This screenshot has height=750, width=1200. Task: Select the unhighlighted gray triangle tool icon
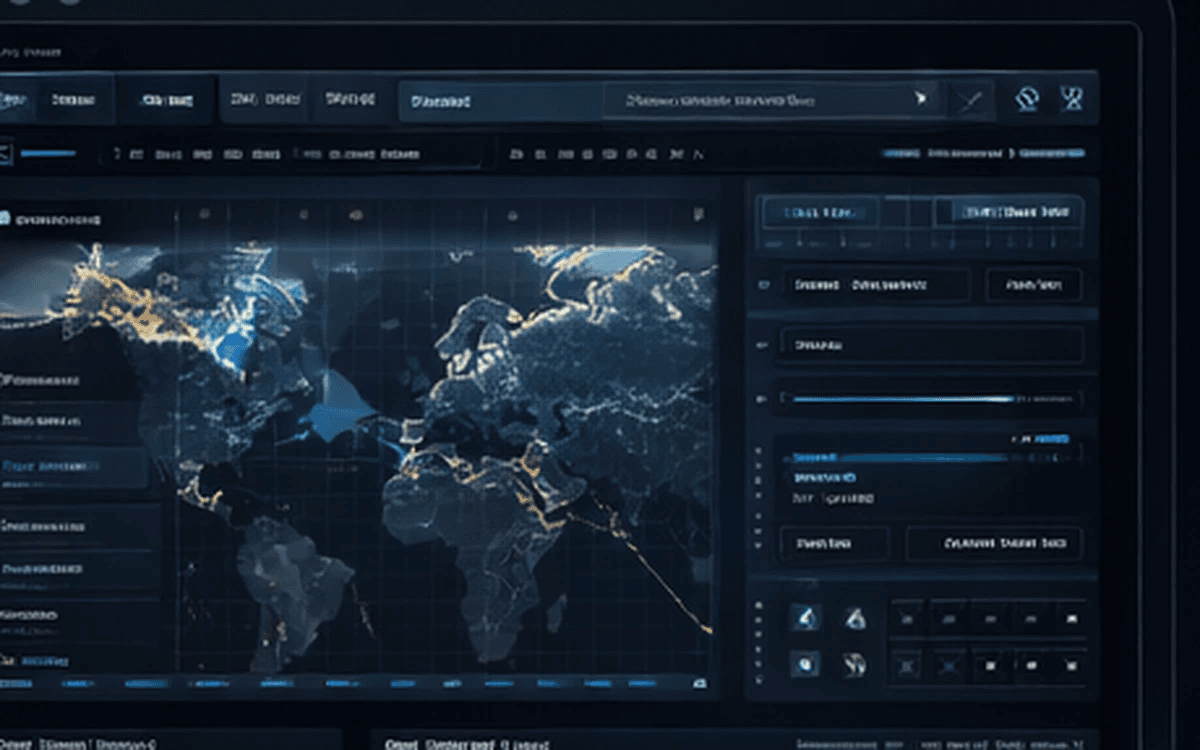pos(853,618)
